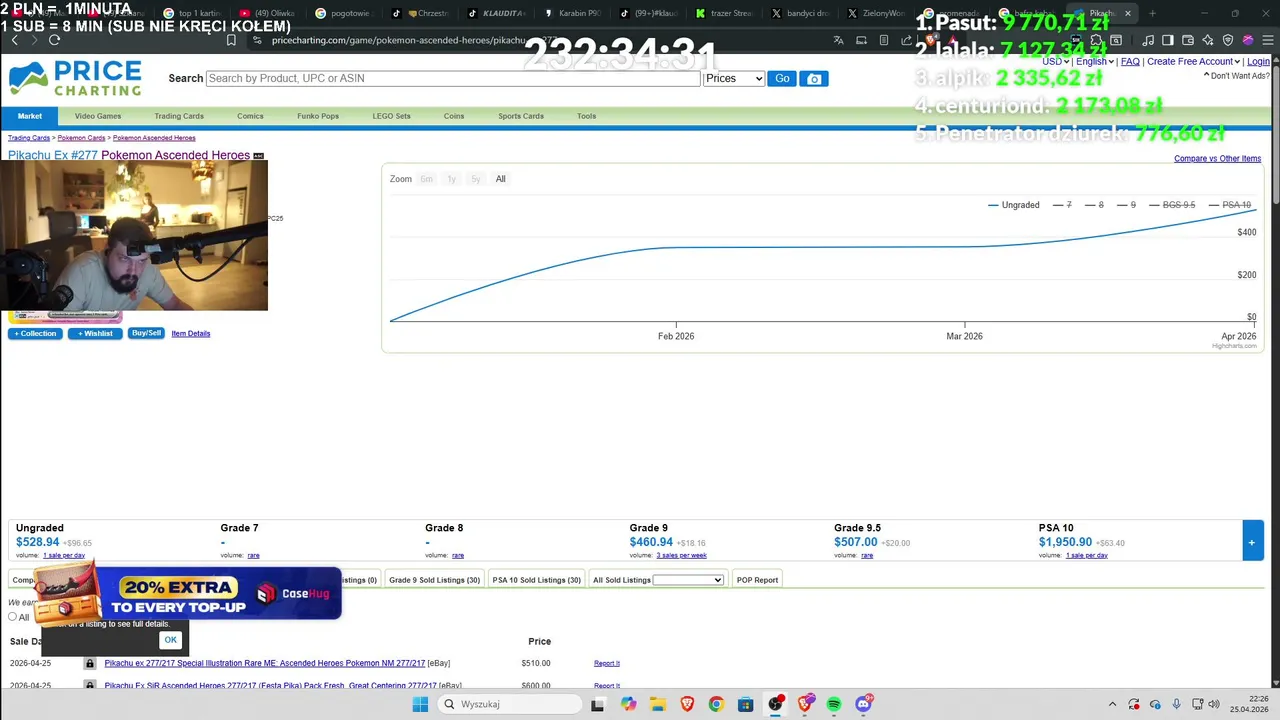Image resolution: width=1280 pixels, height=720 pixels.
Task: Open the Brave icon with the notification badge
Action: coord(805,704)
